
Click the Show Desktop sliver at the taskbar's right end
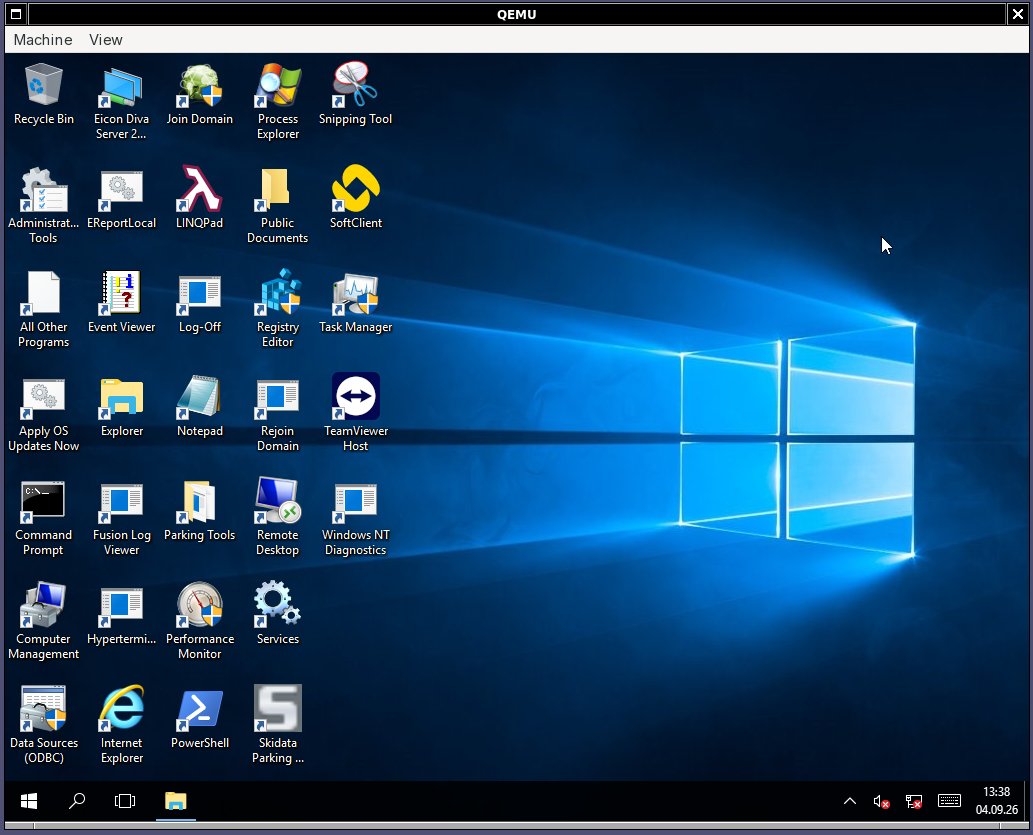[x=1026, y=801]
